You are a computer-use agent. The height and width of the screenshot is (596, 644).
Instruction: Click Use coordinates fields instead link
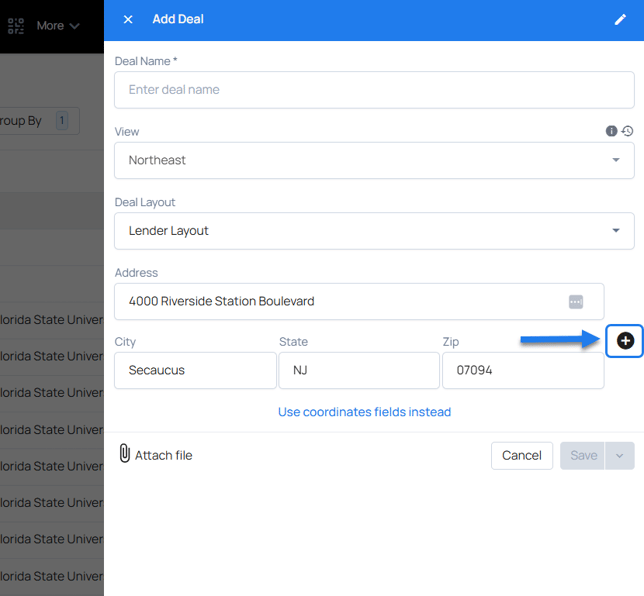[x=364, y=412]
